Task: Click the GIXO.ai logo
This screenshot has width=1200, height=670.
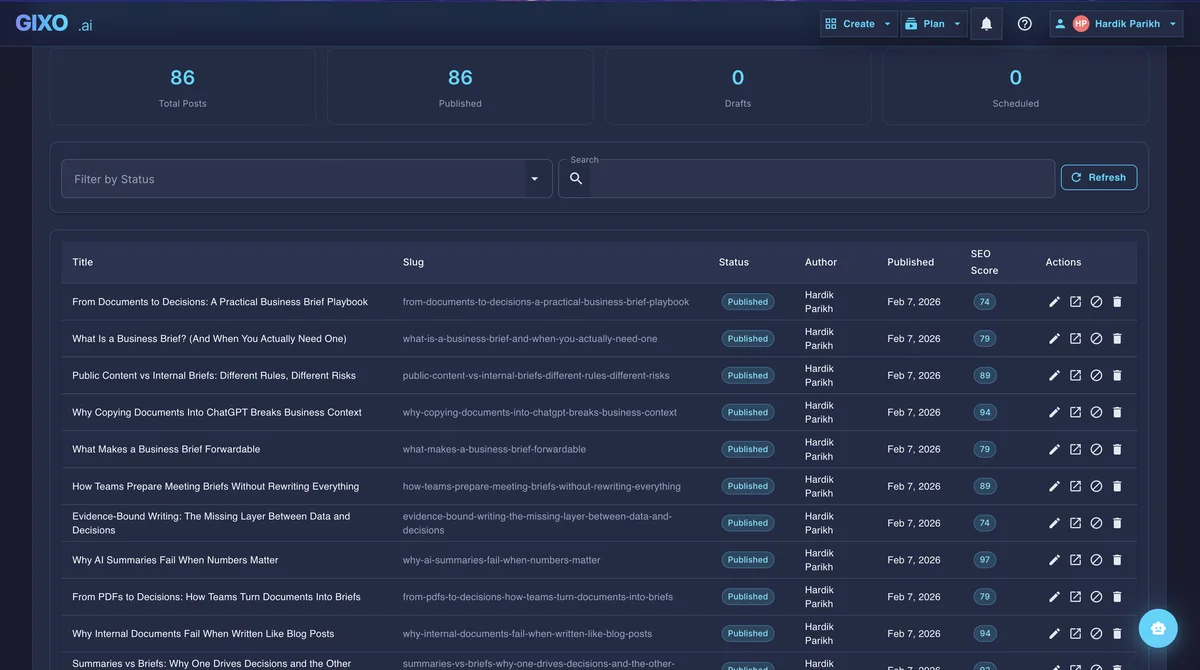Action: 55,22
